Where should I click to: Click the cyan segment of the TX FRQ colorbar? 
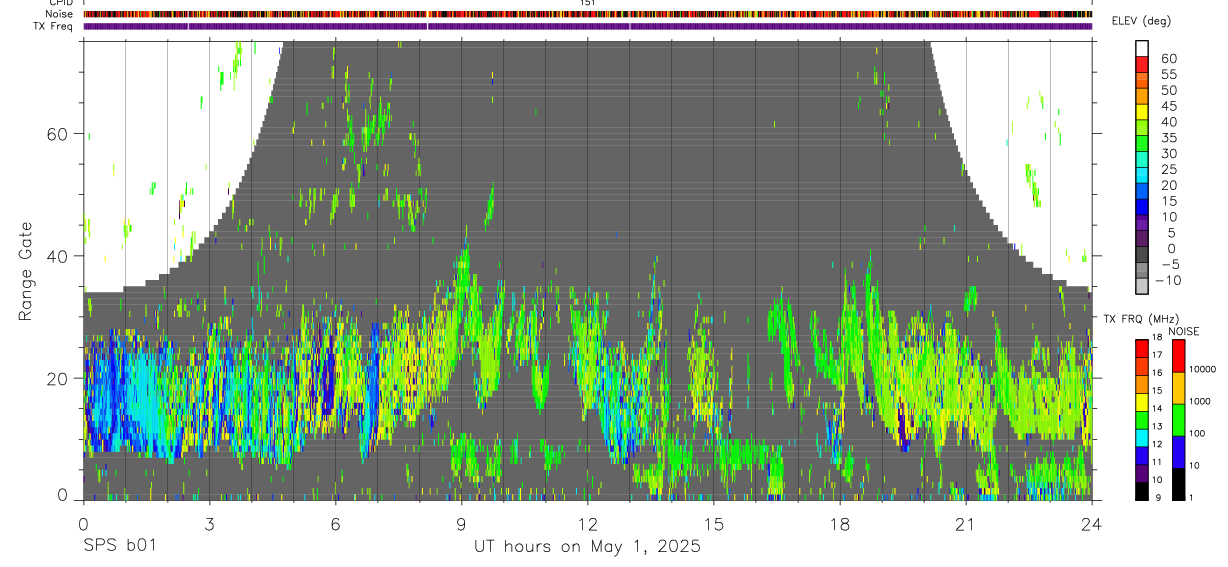pyautogui.click(x=1142, y=437)
